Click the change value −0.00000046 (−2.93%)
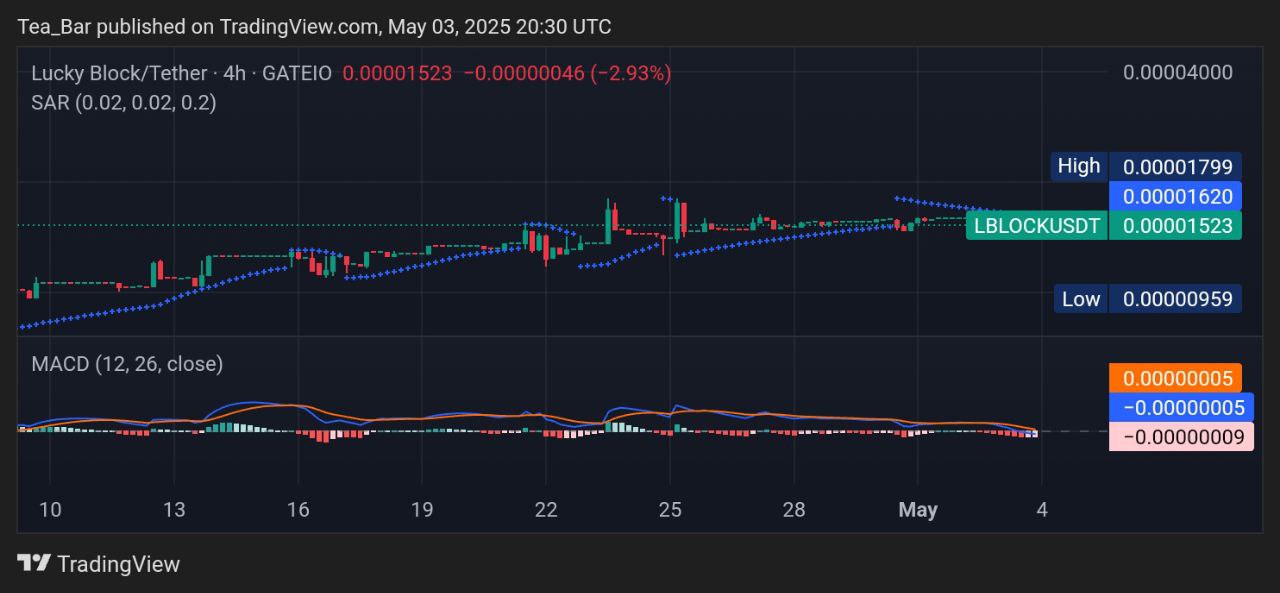The image size is (1280, 593). (567, 73)
